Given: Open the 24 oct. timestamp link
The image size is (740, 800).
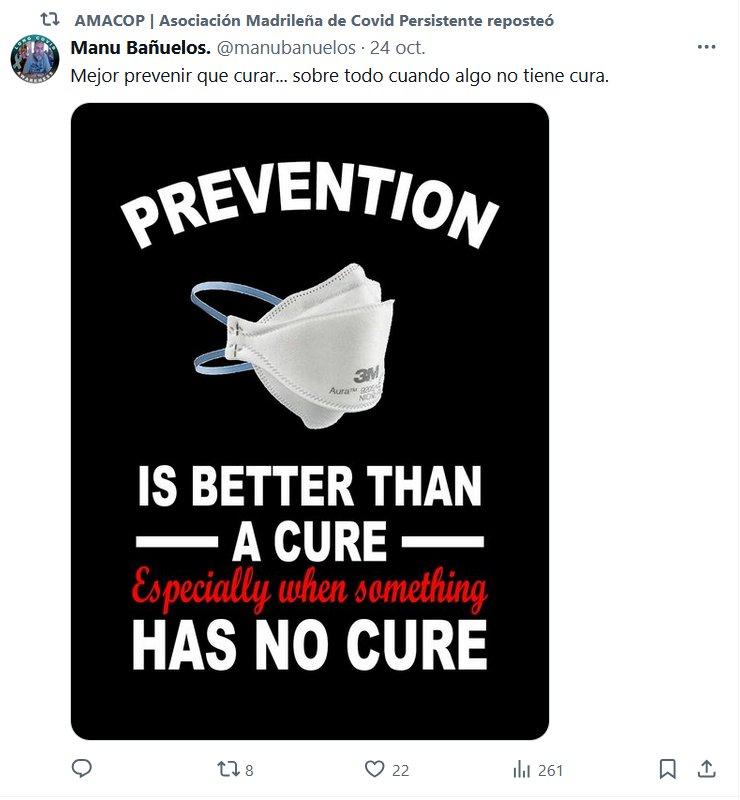Looking at the screenshot, I should (x=398, y=47).
